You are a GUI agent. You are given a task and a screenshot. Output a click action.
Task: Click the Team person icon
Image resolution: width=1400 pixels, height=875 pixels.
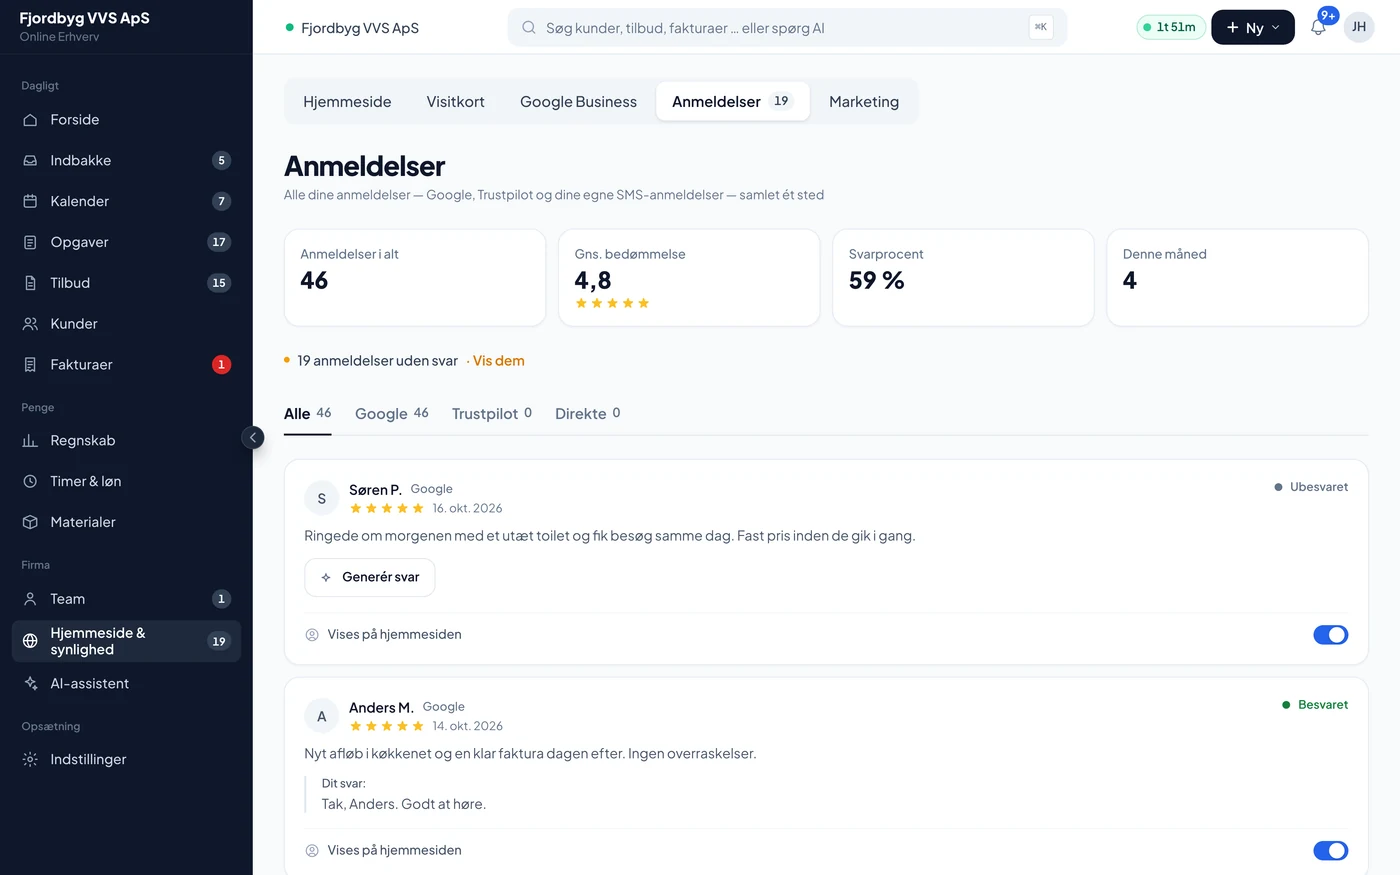[x=30, y=599]
